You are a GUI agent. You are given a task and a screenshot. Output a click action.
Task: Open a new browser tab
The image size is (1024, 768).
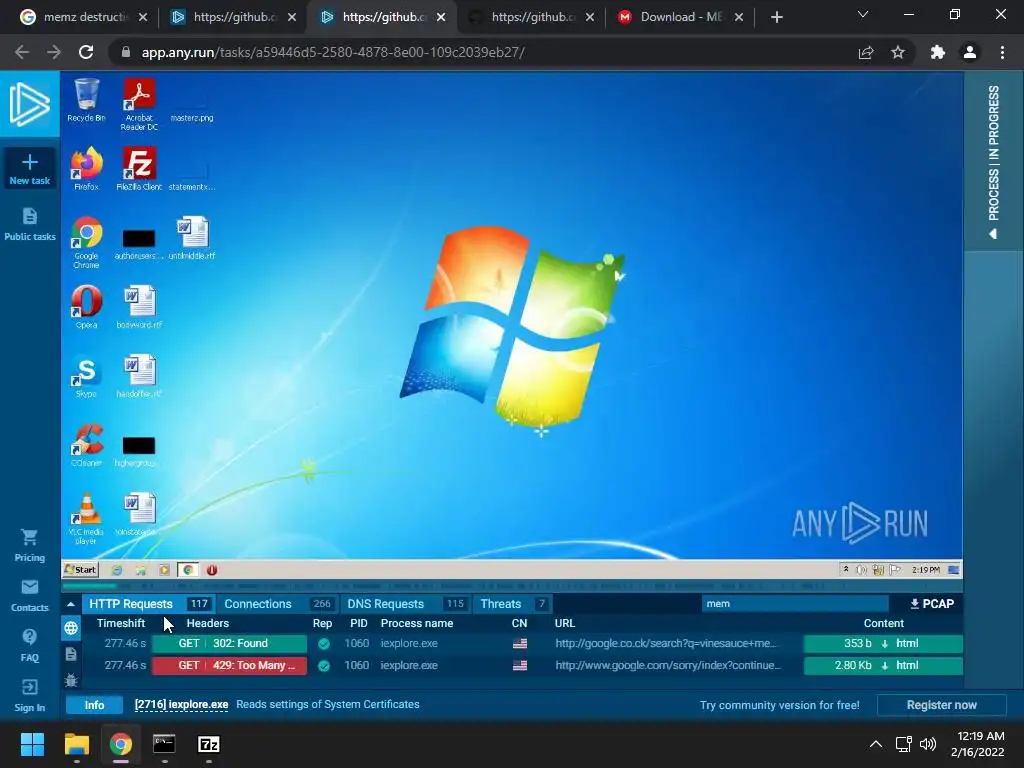776,18
